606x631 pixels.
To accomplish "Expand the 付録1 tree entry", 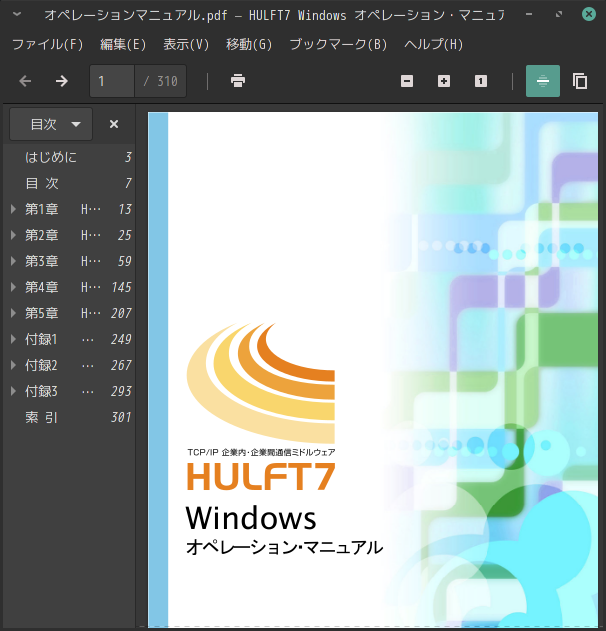I will pyautogui.click(x=13, y=339).
